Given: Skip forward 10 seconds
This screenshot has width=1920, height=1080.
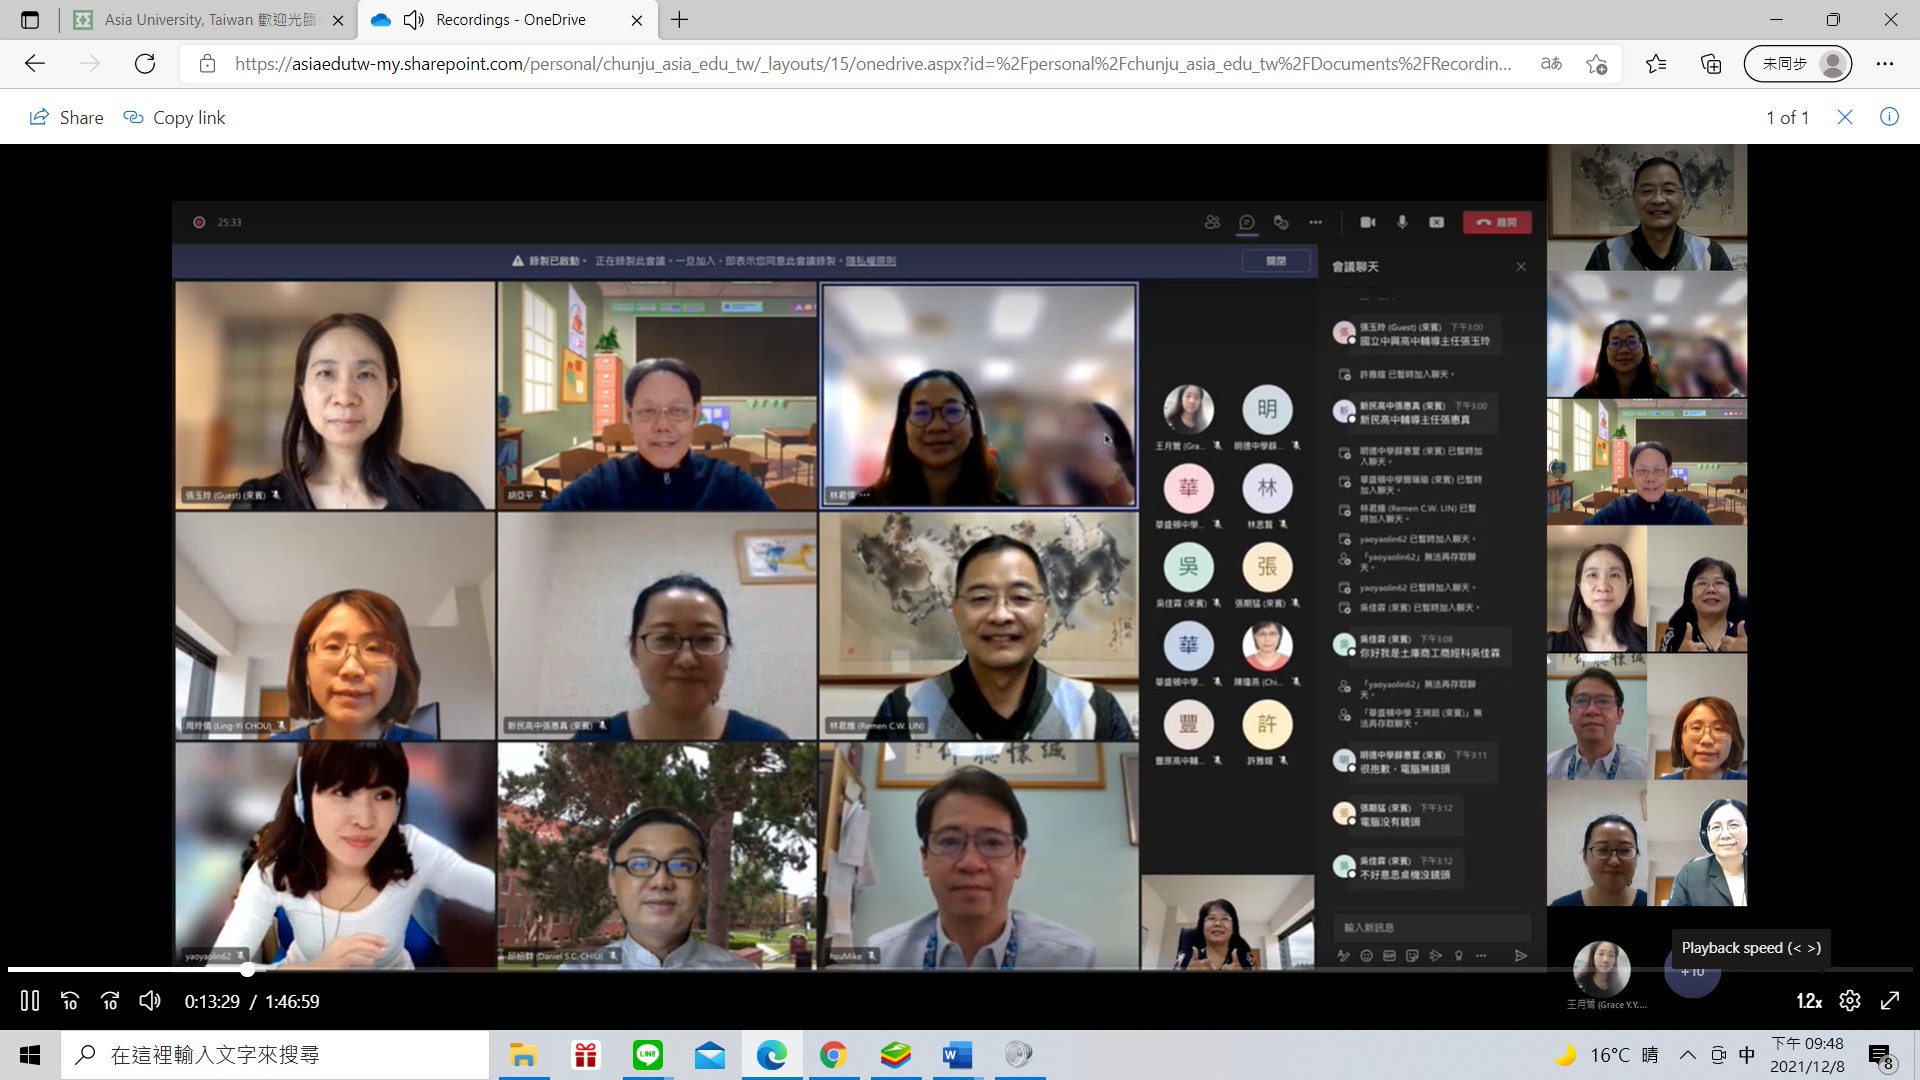Looking at the screenshot, I should tap(110, 1001).
